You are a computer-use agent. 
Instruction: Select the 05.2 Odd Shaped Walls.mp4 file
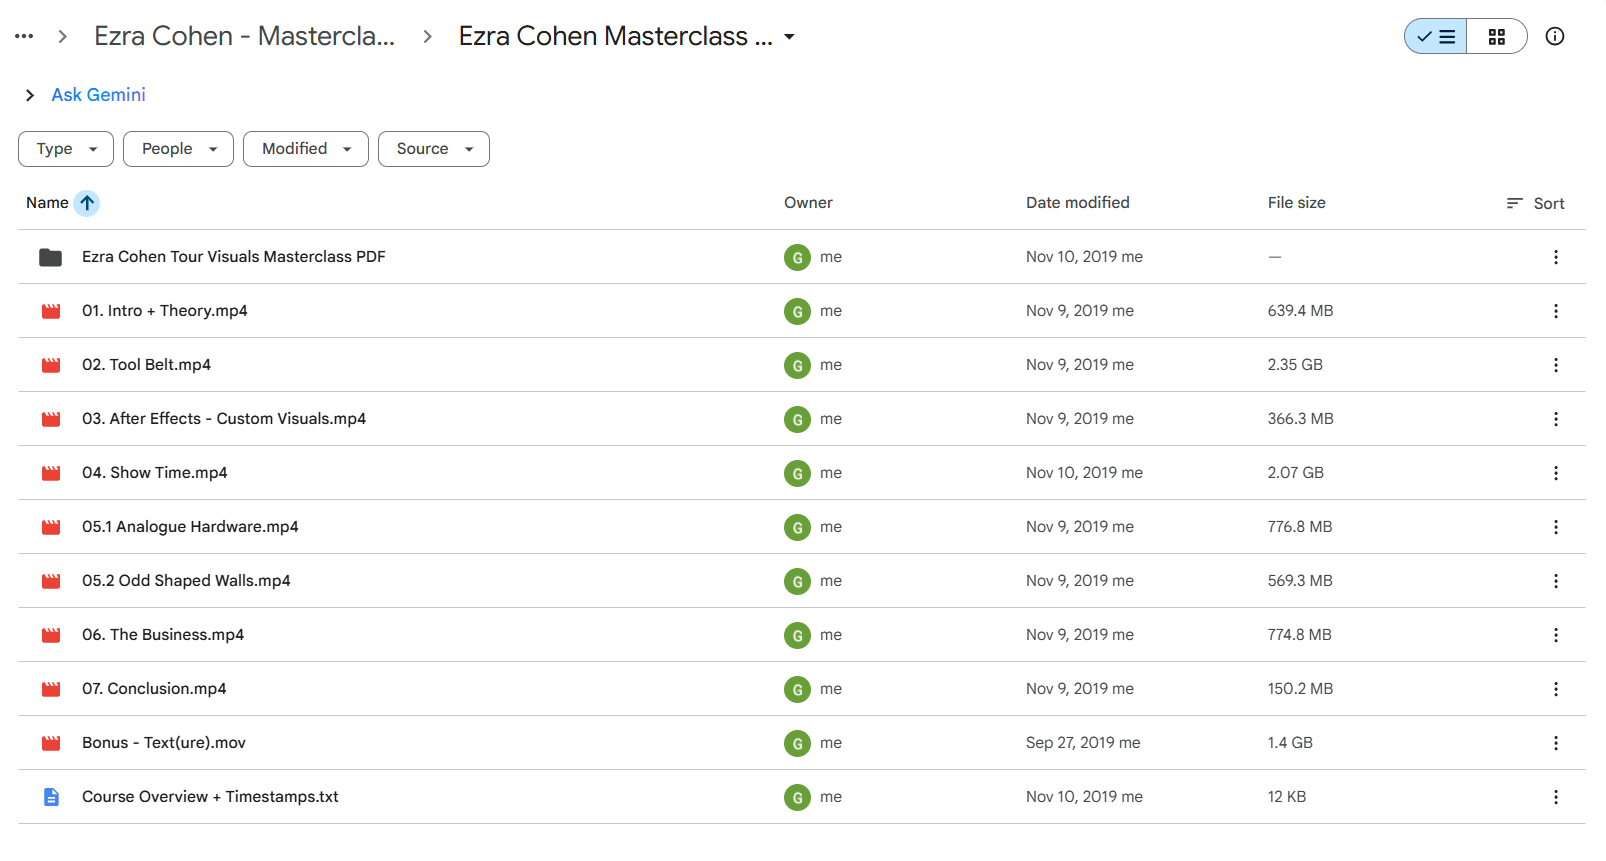click(802, 581)
